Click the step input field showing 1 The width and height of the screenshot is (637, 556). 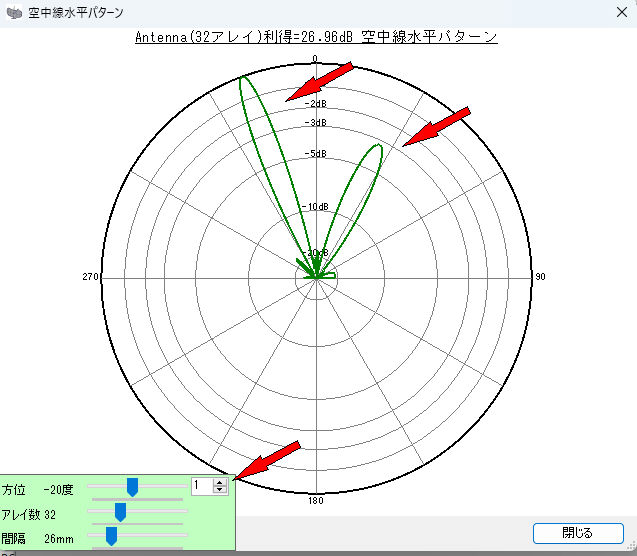[x=201, y=486]
